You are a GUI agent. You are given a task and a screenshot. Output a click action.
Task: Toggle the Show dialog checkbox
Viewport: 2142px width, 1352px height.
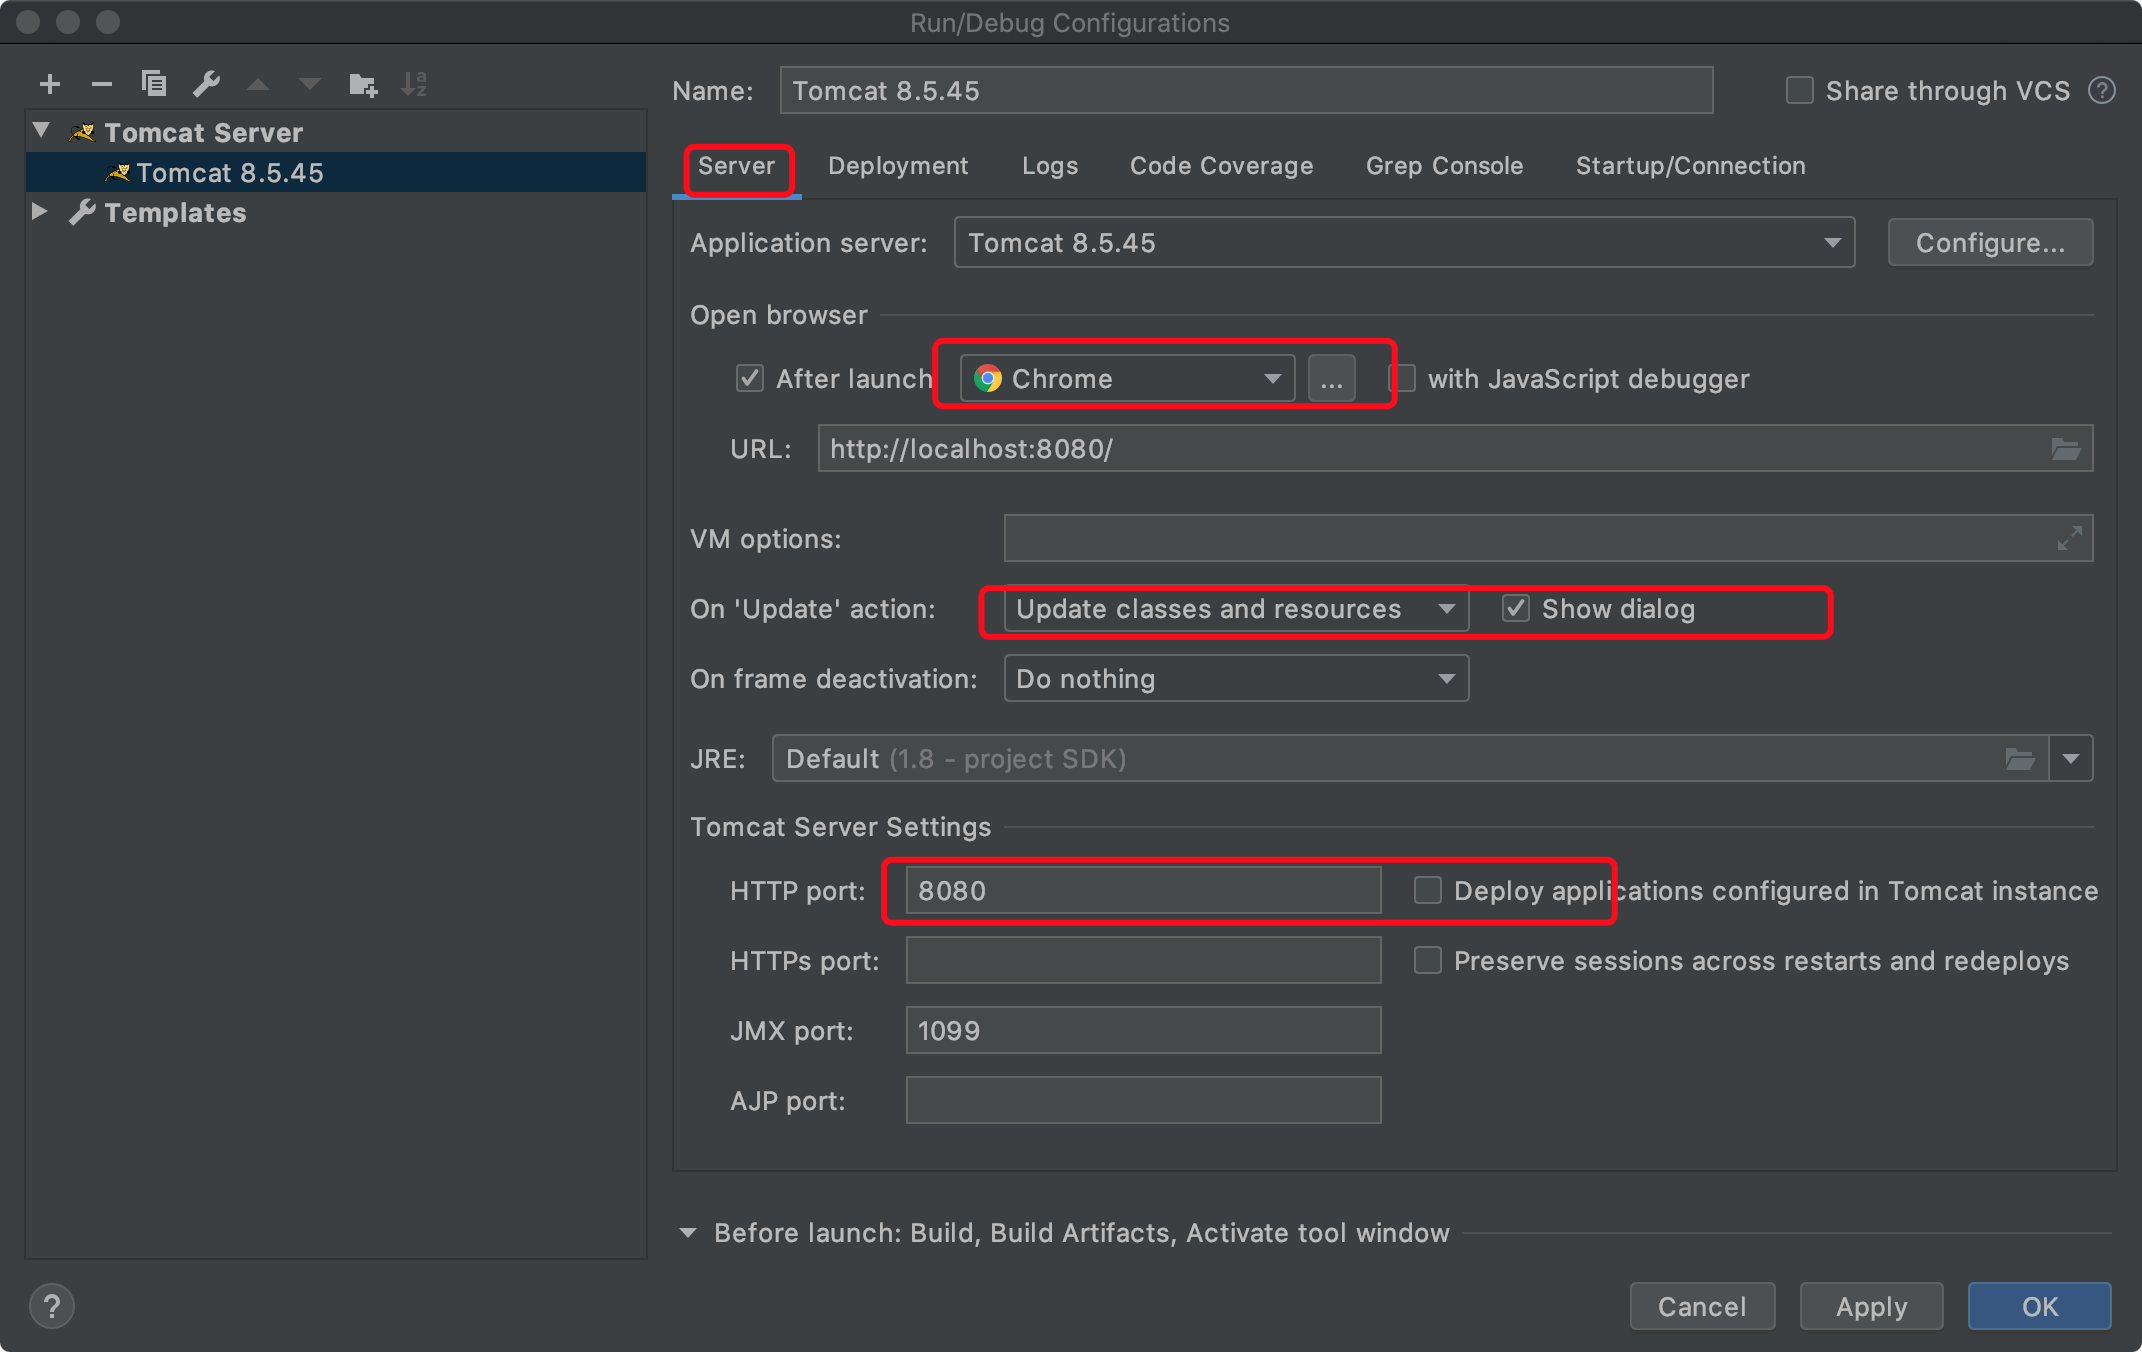pos(1516,608)
